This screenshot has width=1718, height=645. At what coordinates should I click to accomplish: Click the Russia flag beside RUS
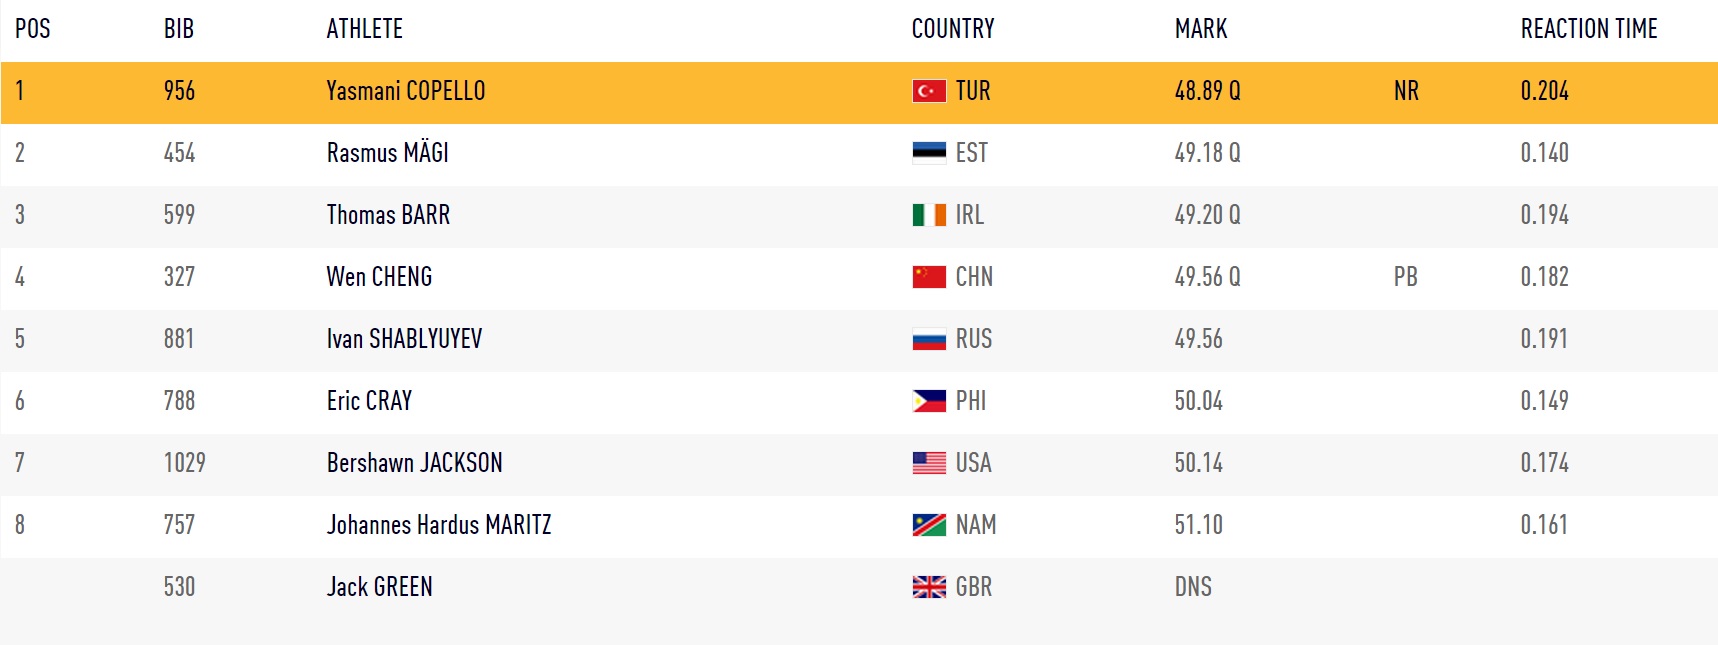[929, 339]
